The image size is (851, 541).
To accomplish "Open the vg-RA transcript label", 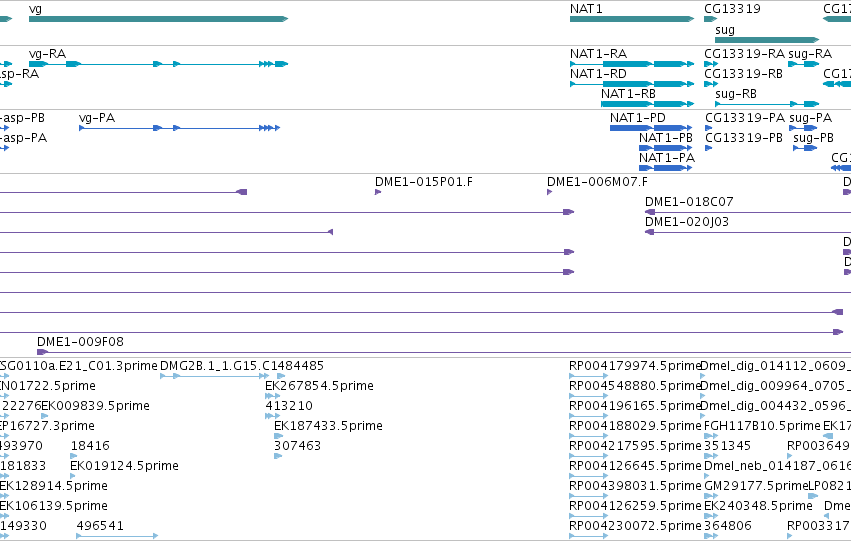I will (47, 54).
